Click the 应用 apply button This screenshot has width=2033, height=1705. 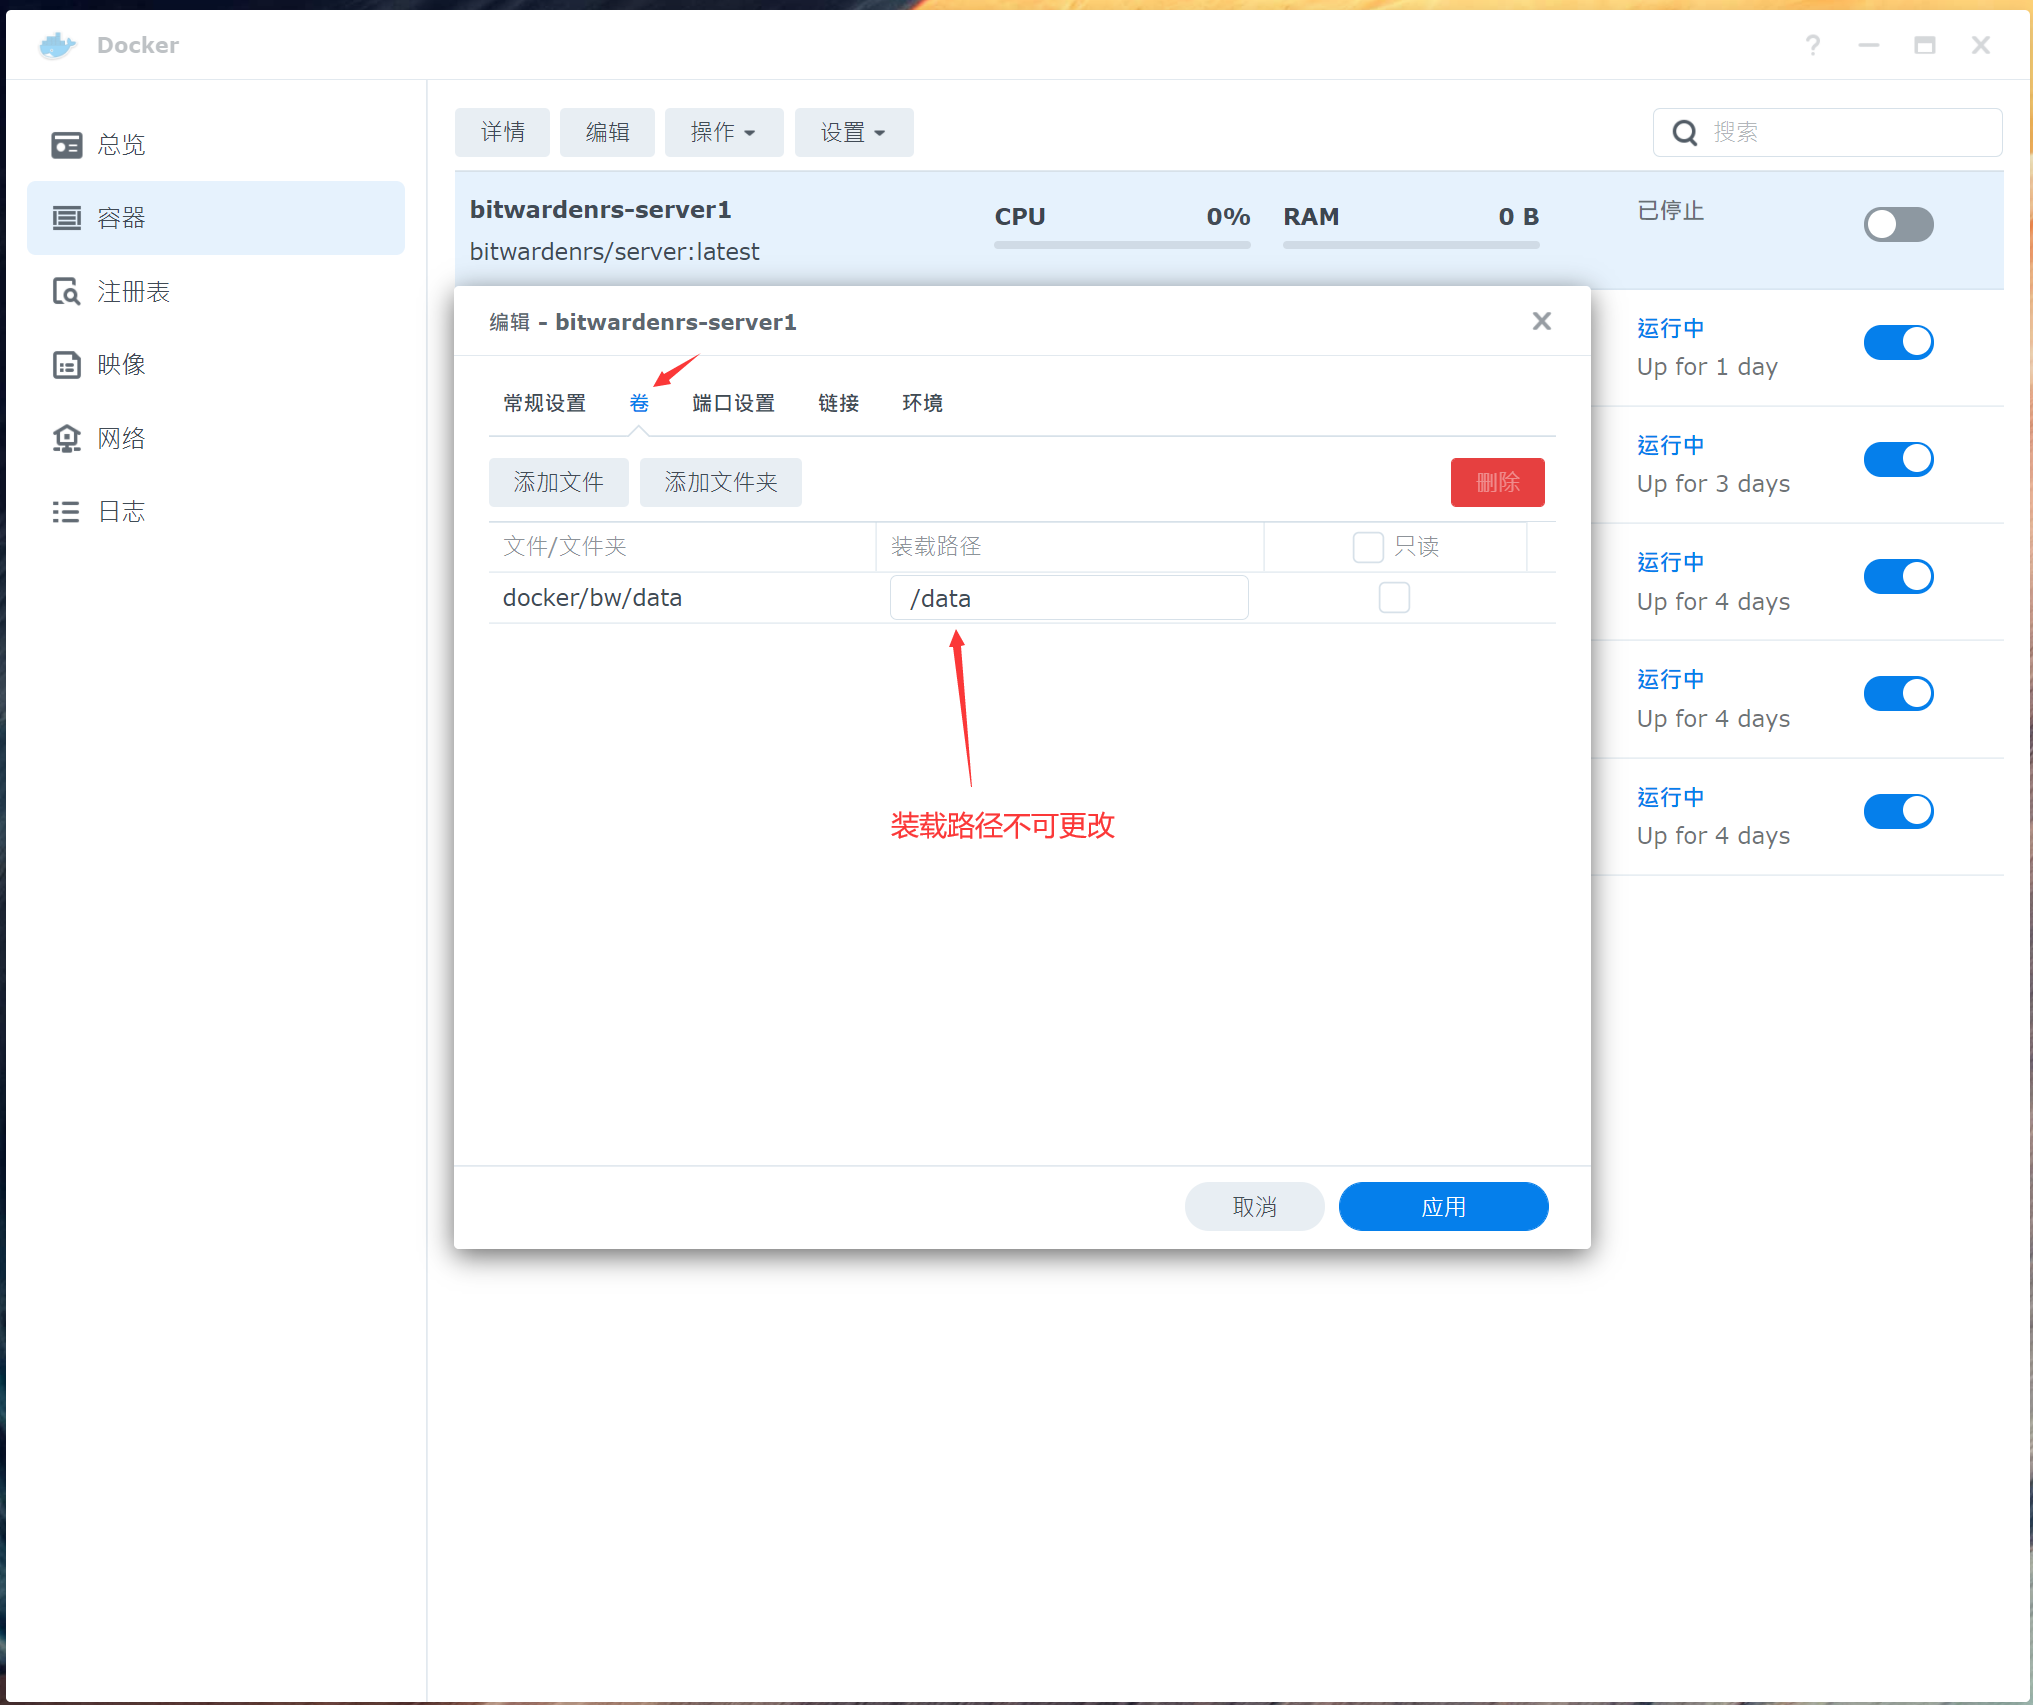click(x=1443, y=1207)
